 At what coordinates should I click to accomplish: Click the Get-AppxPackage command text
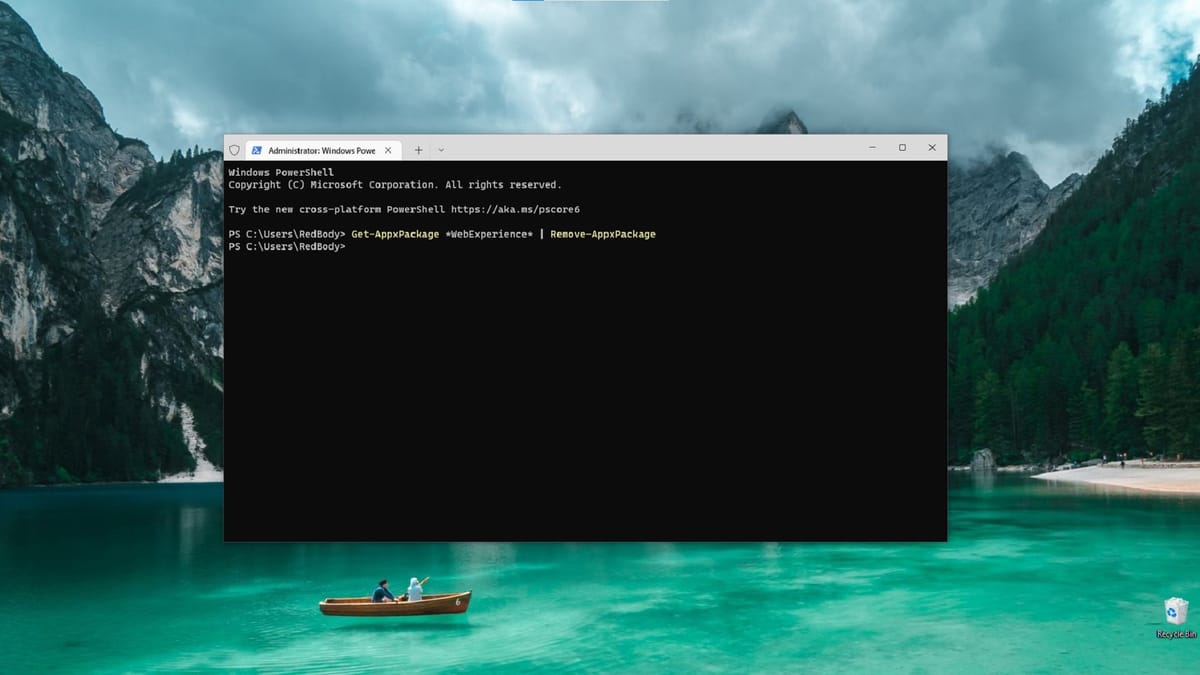click(x=395, y=234)
